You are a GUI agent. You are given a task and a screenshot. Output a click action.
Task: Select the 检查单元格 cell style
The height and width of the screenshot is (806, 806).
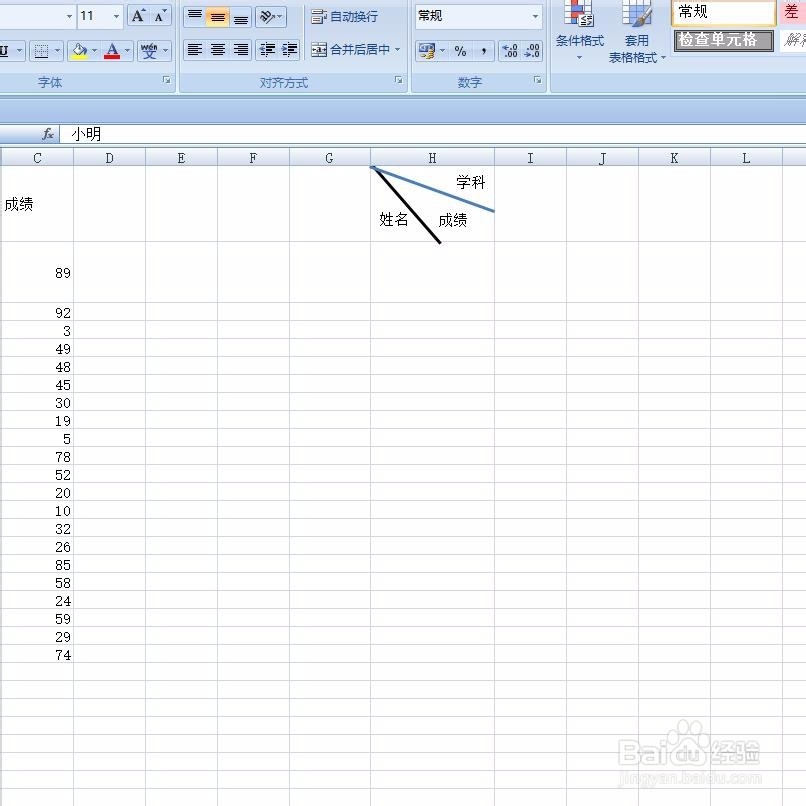723,40
